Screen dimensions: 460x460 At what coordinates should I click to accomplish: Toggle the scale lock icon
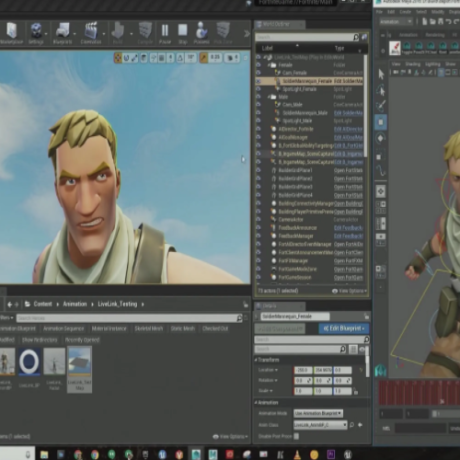click(356, 391)
